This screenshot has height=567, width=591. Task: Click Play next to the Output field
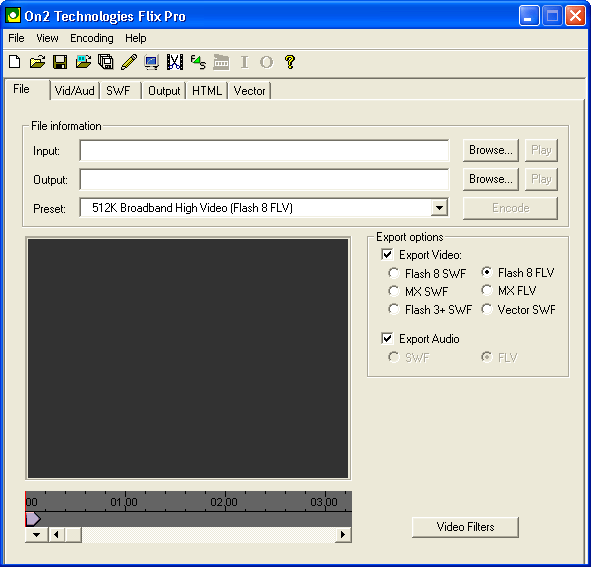[x=541, y=179]
